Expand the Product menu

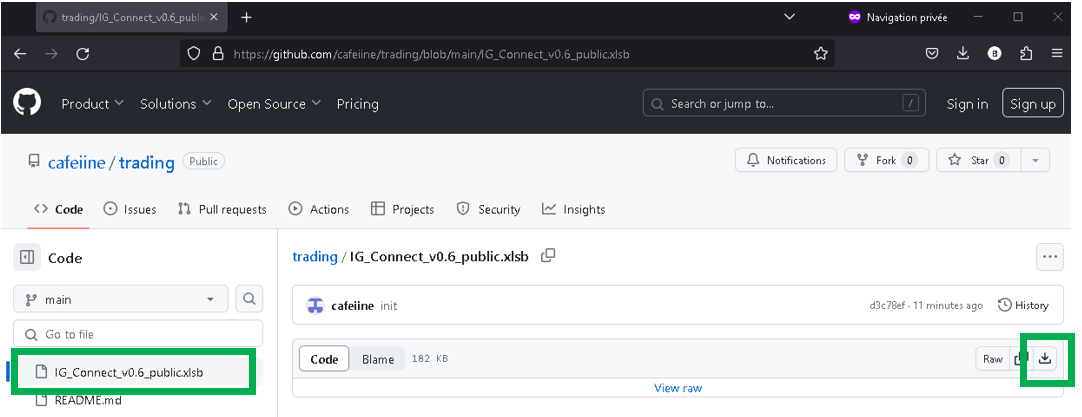tap(92, 104)
